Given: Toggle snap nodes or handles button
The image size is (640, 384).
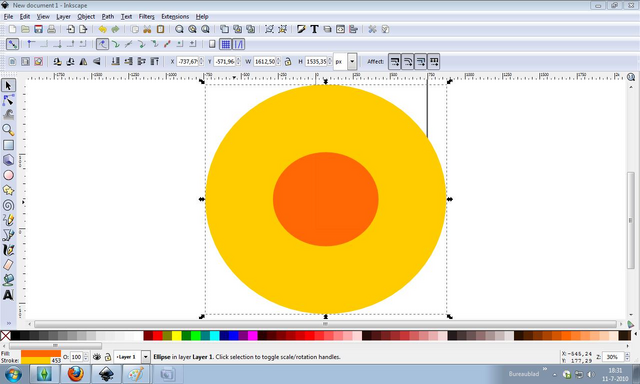Looking at the screenshot, I should click(102, 44).
